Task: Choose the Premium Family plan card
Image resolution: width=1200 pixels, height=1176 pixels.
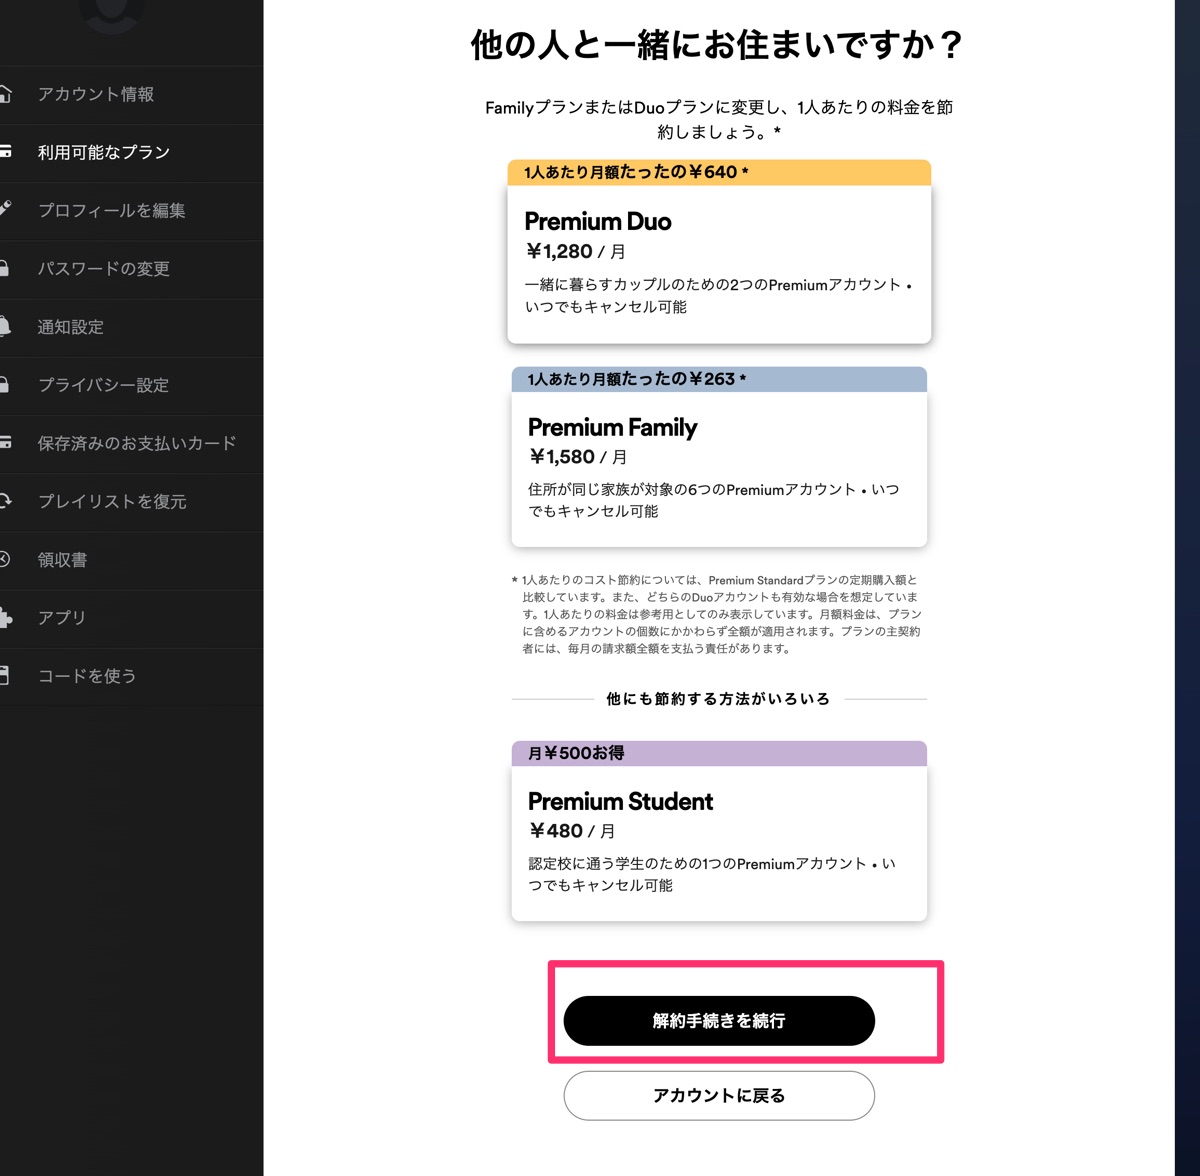Action: [x=719, y=469]
